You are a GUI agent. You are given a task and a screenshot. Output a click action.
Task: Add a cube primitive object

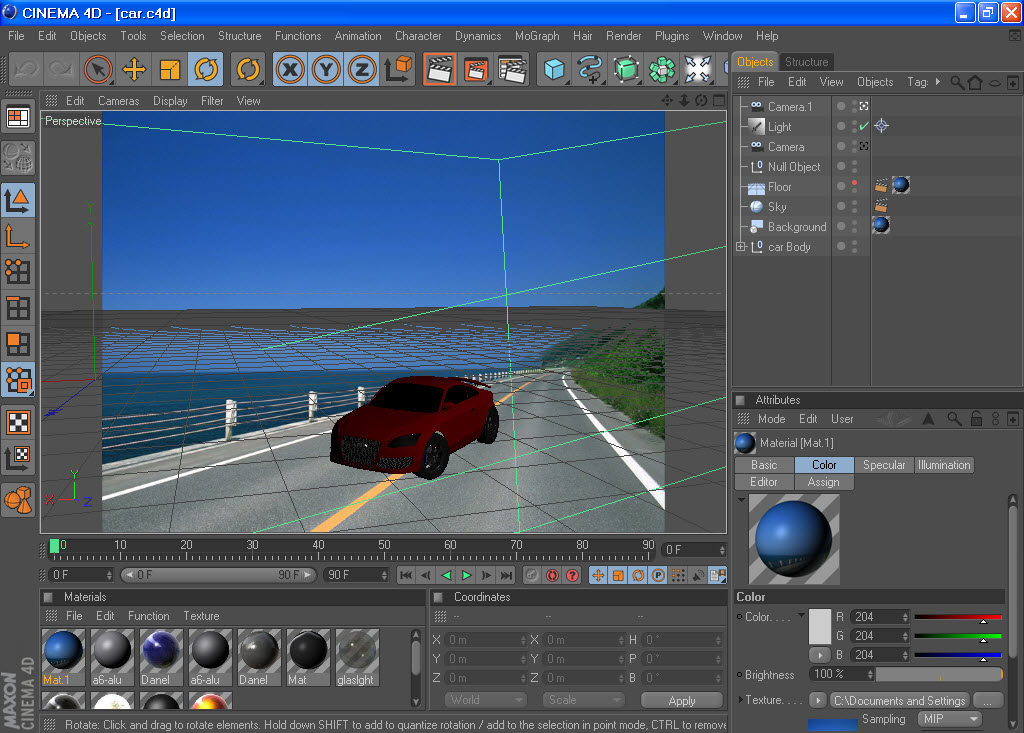pyautogui.click(x=554, y=69)
